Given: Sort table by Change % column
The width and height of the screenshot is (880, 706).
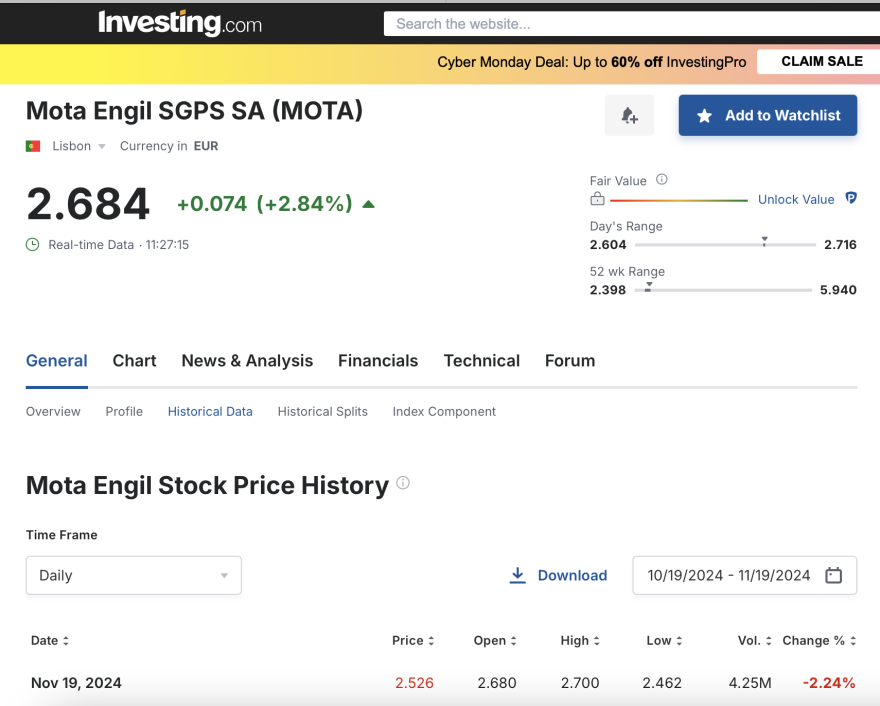Looking at the screenshot, I should (819, 641).
